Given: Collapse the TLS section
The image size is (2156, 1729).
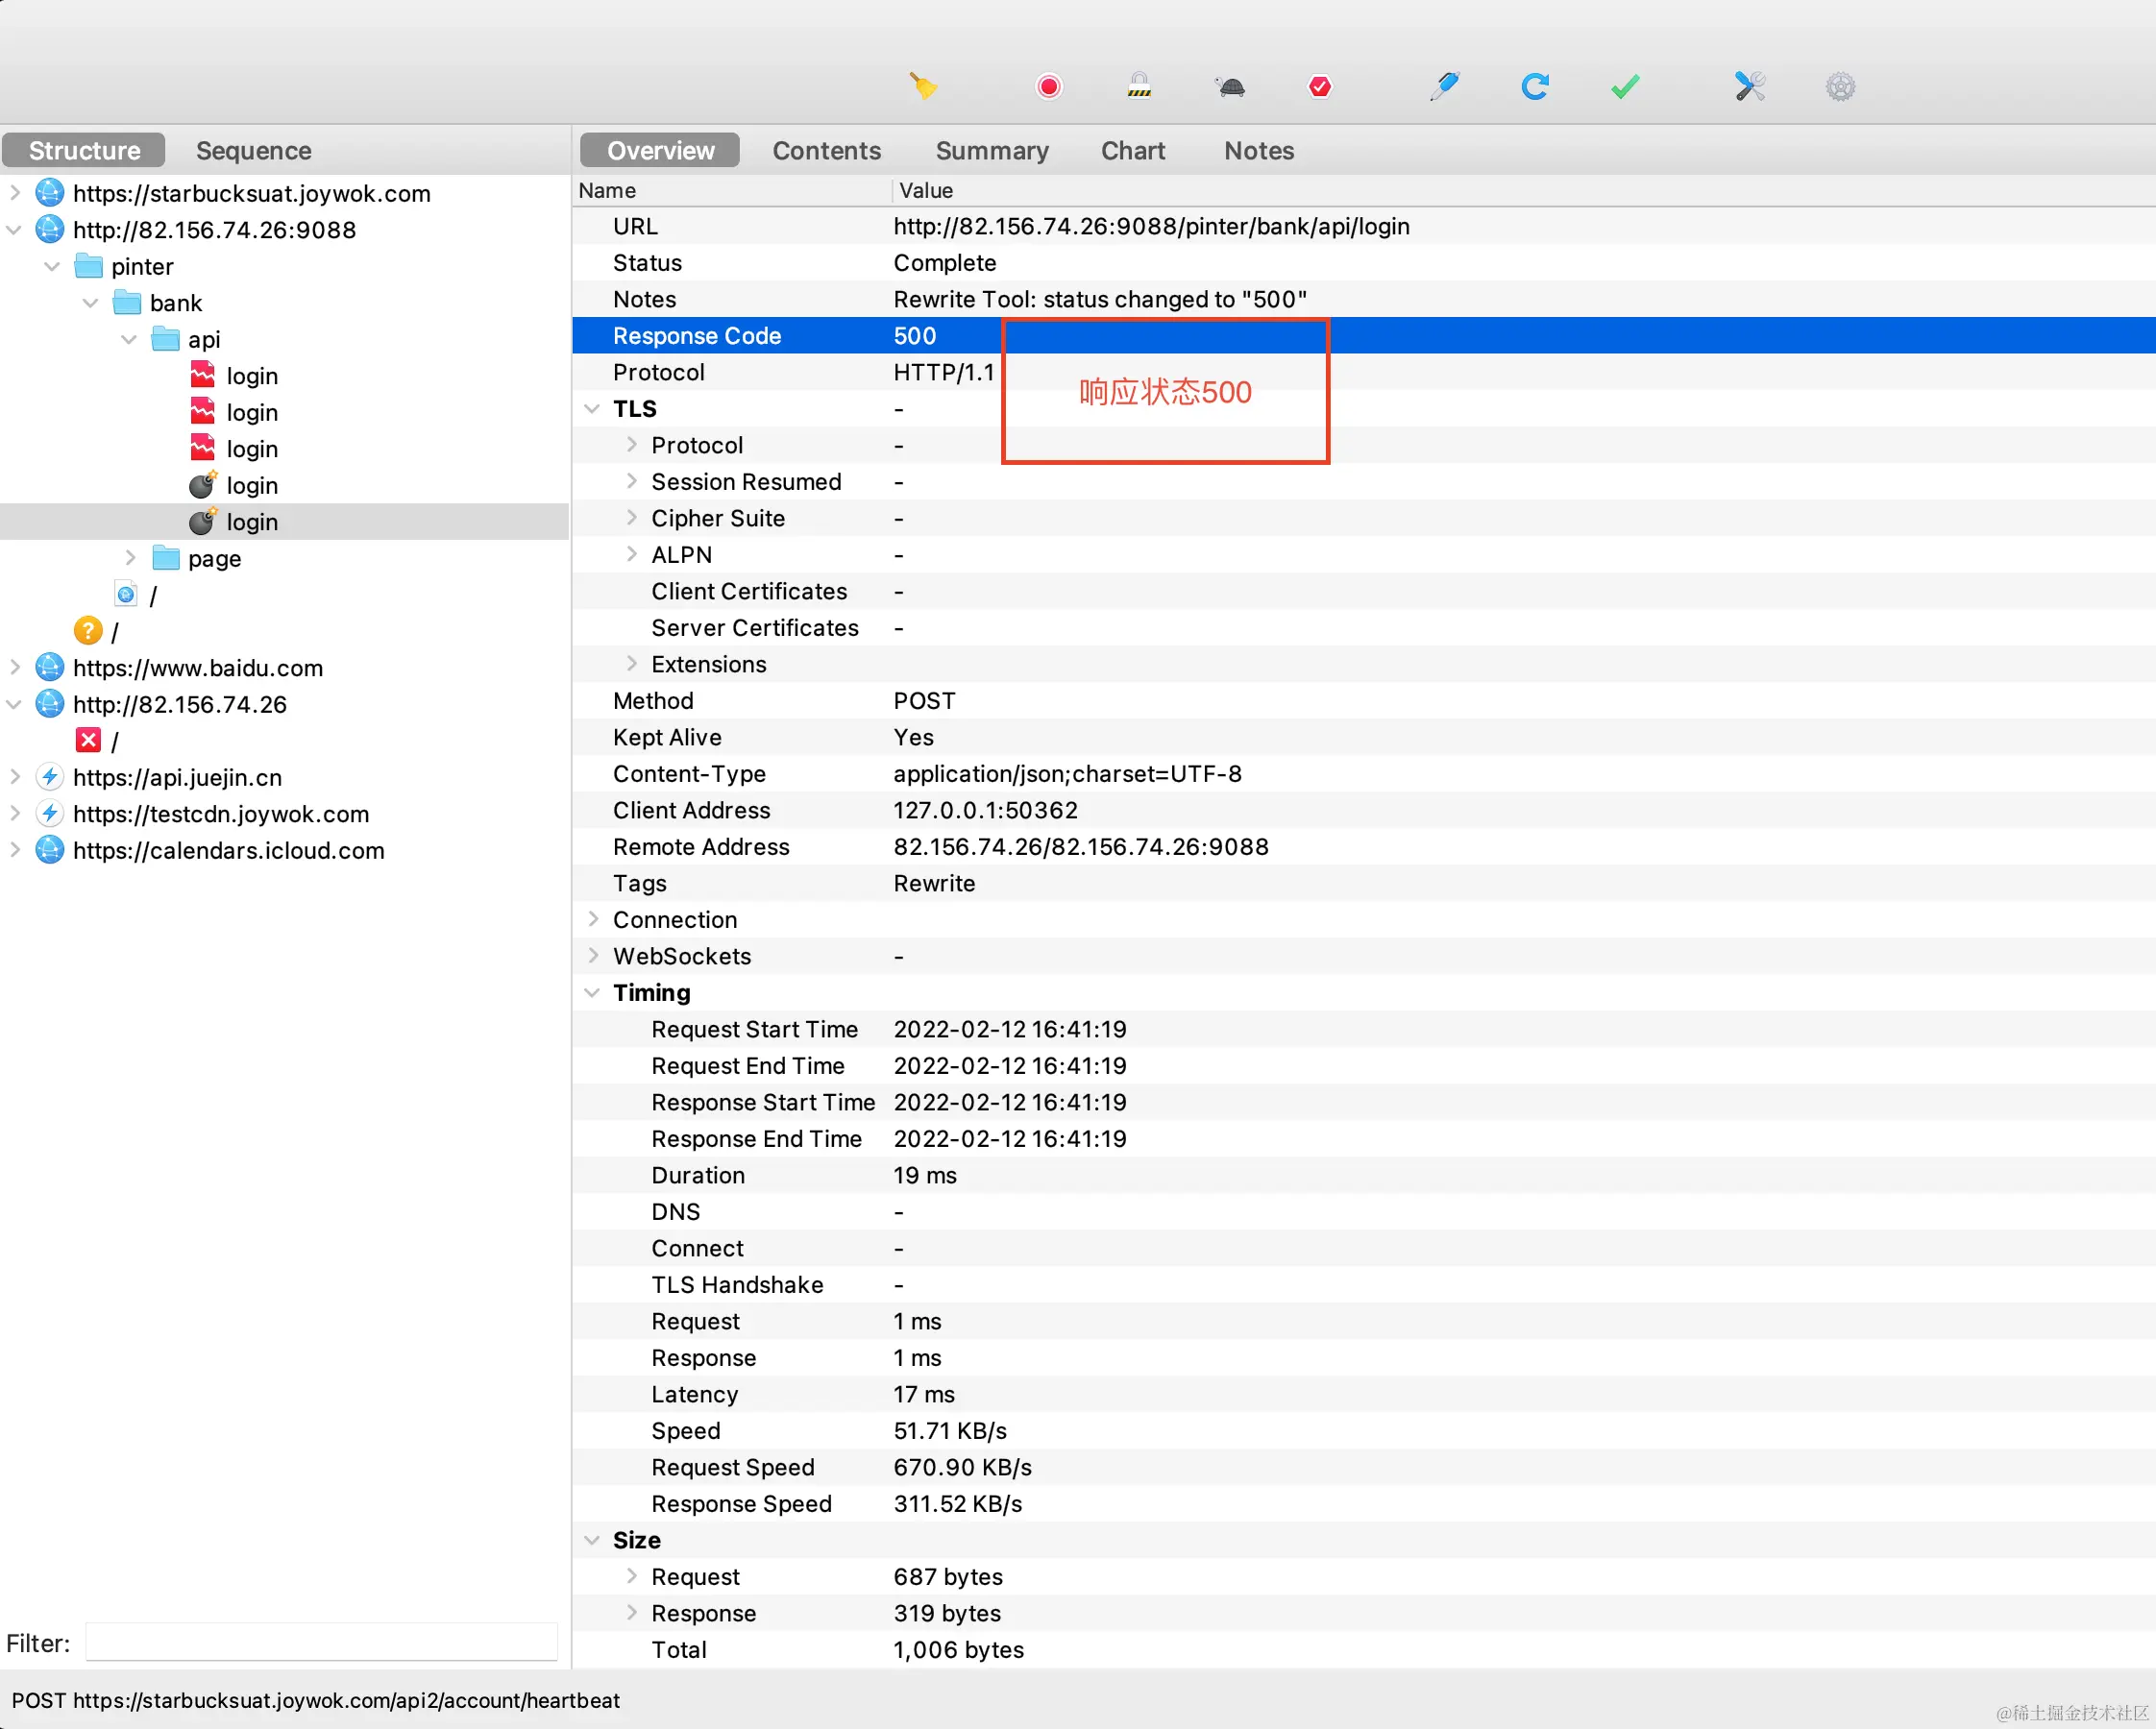Looking at the screenshot, I should click(x=592, y=409).
